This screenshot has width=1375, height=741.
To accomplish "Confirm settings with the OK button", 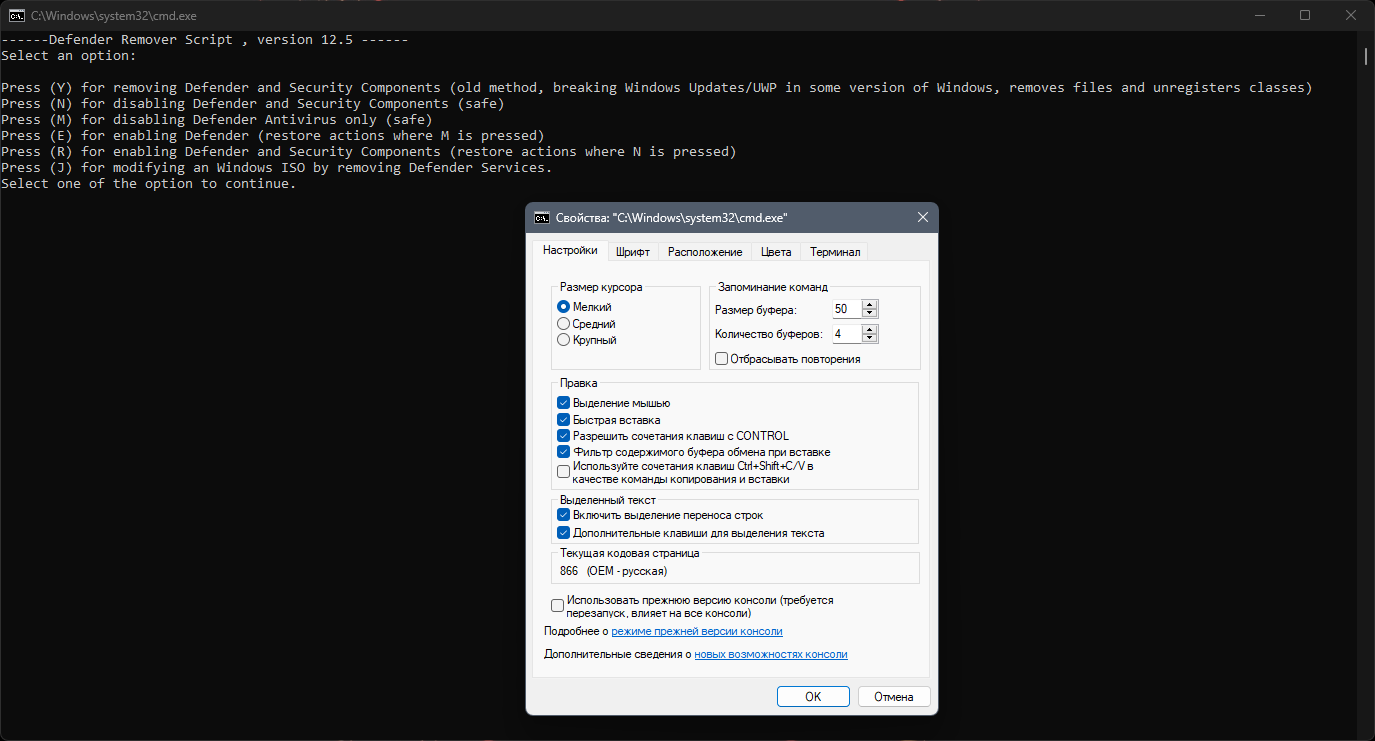I will coord(813,697).
